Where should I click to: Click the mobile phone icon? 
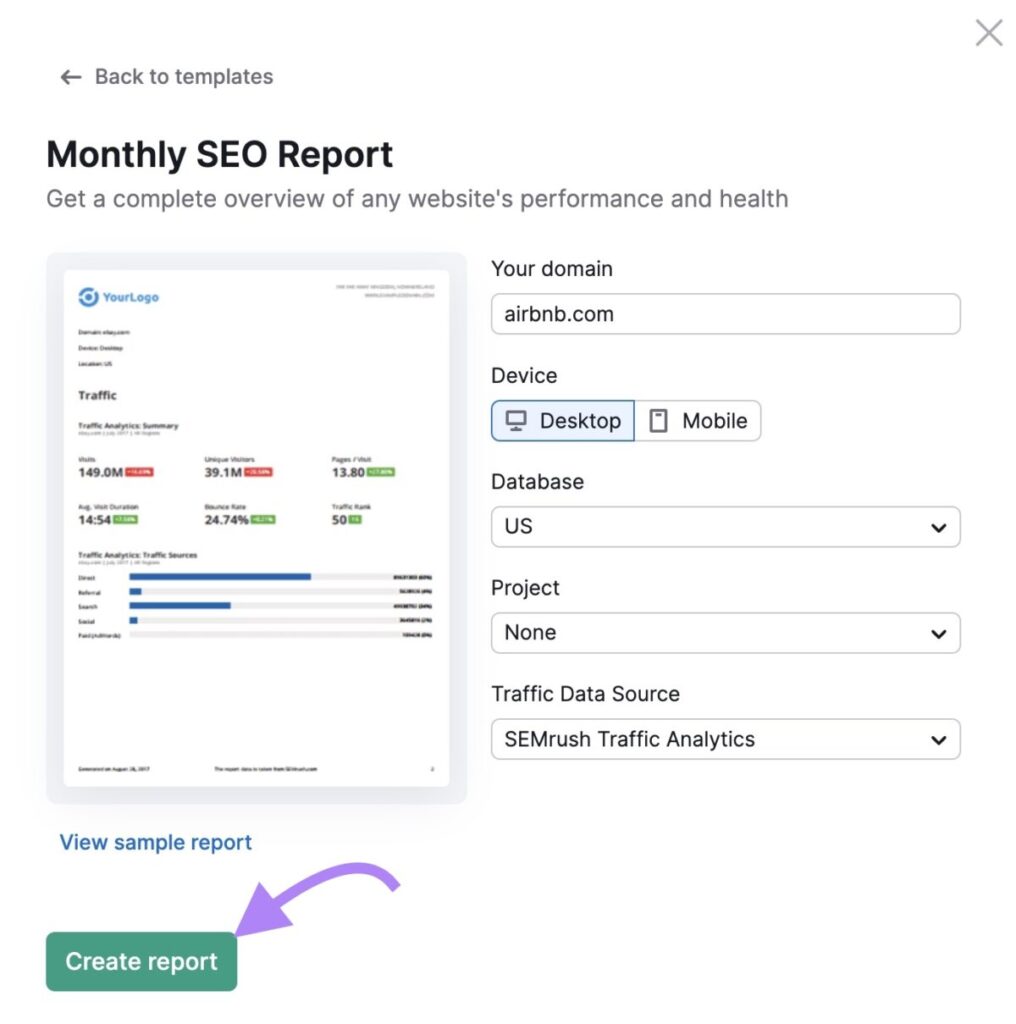658,421
